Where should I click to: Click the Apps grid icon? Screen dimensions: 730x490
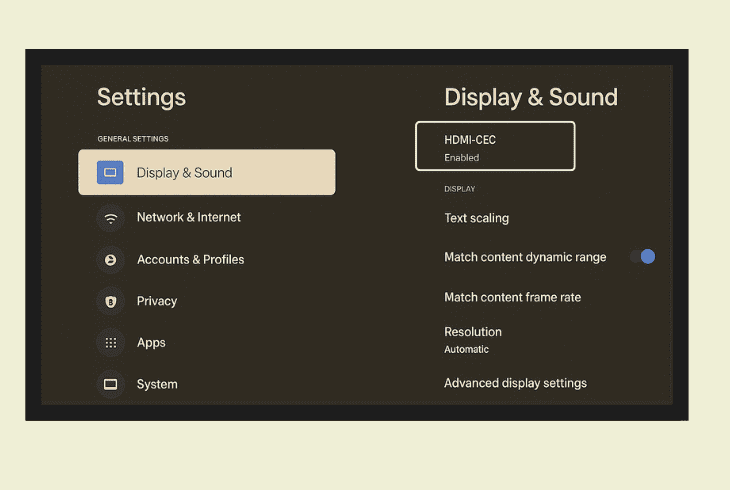[x=110, y=343]
